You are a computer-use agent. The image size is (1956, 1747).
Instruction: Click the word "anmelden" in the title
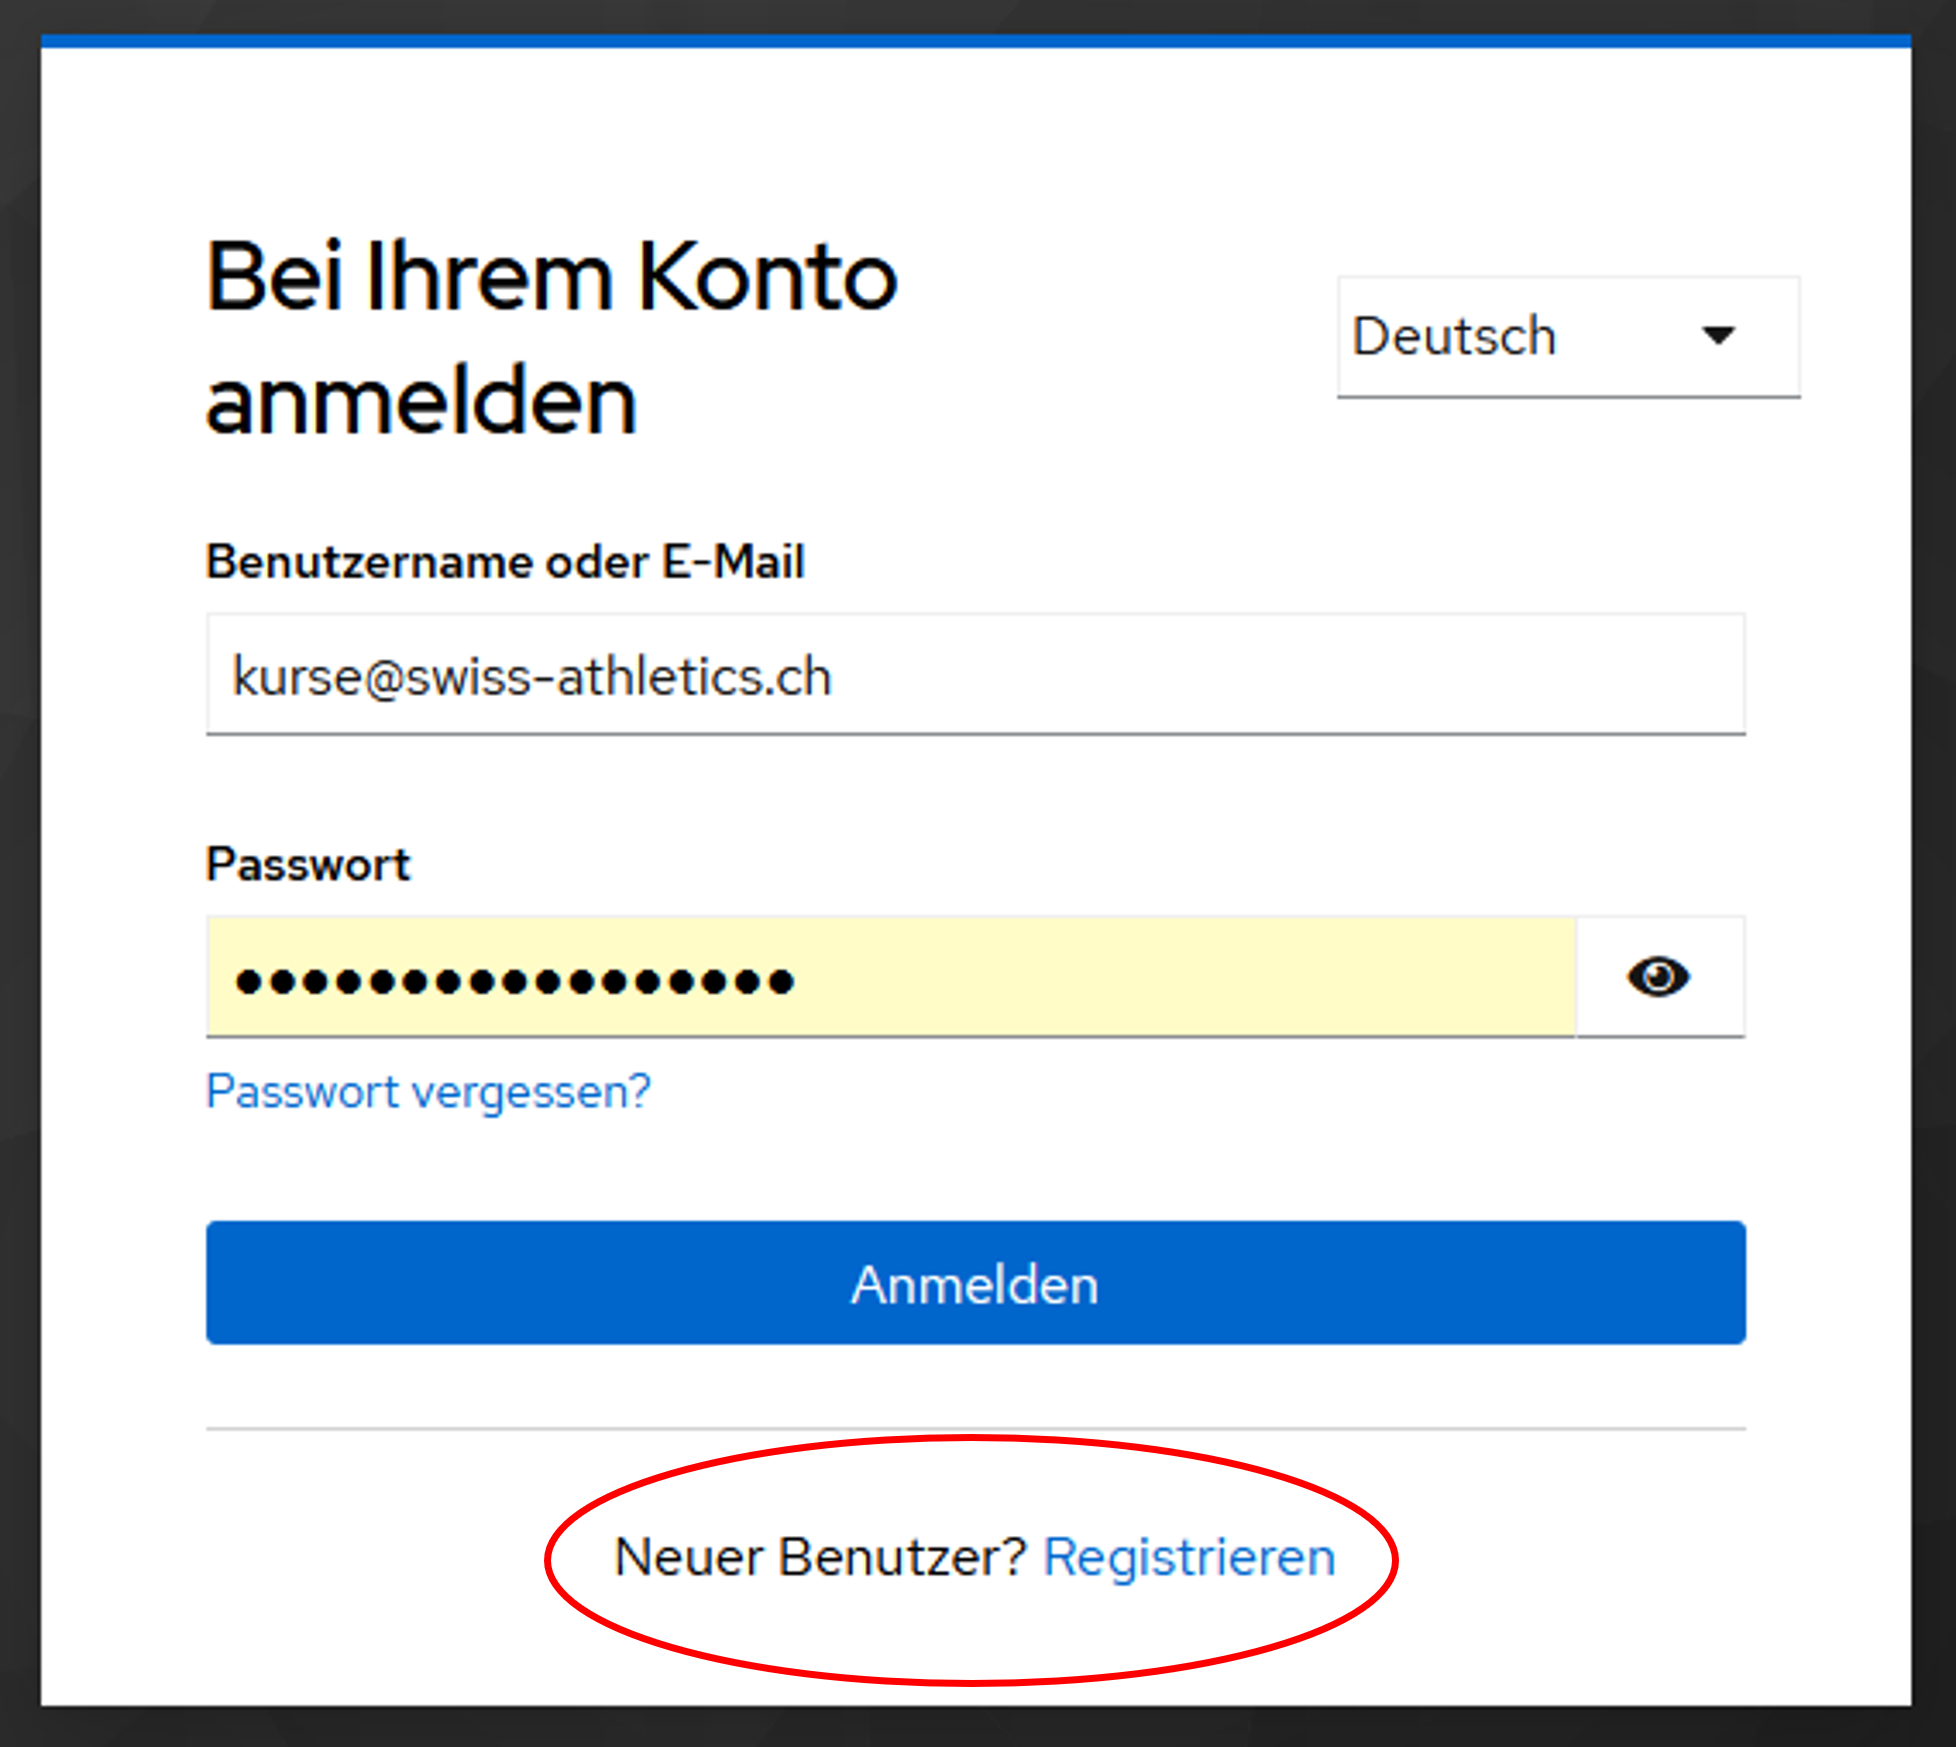421,402
